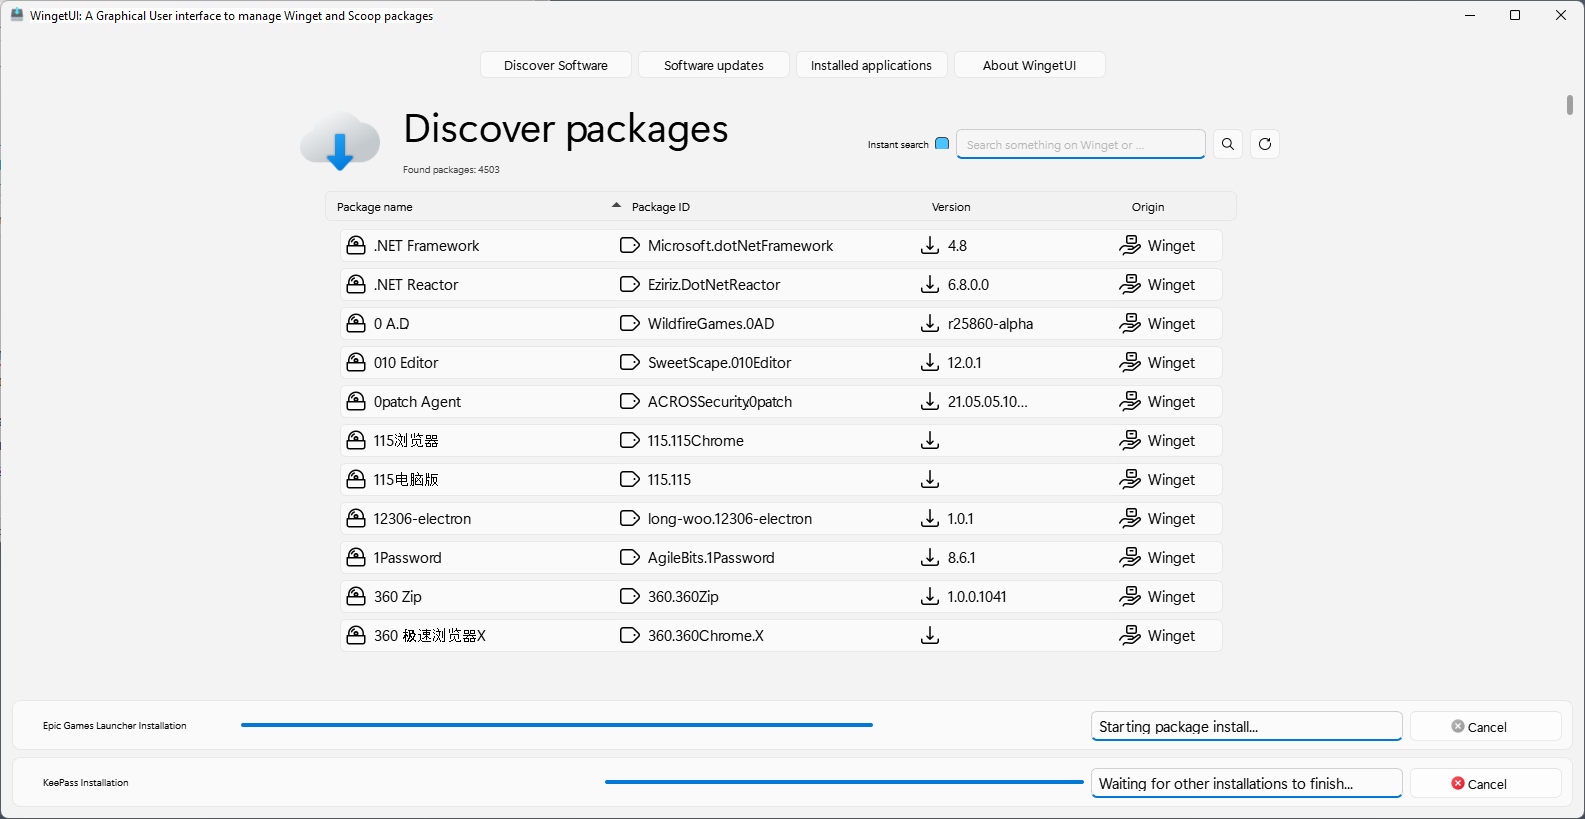Click tag icon beside 360.360Zip
The height and width of the screenshot is (819, 1585).
[x=629, y=596]
